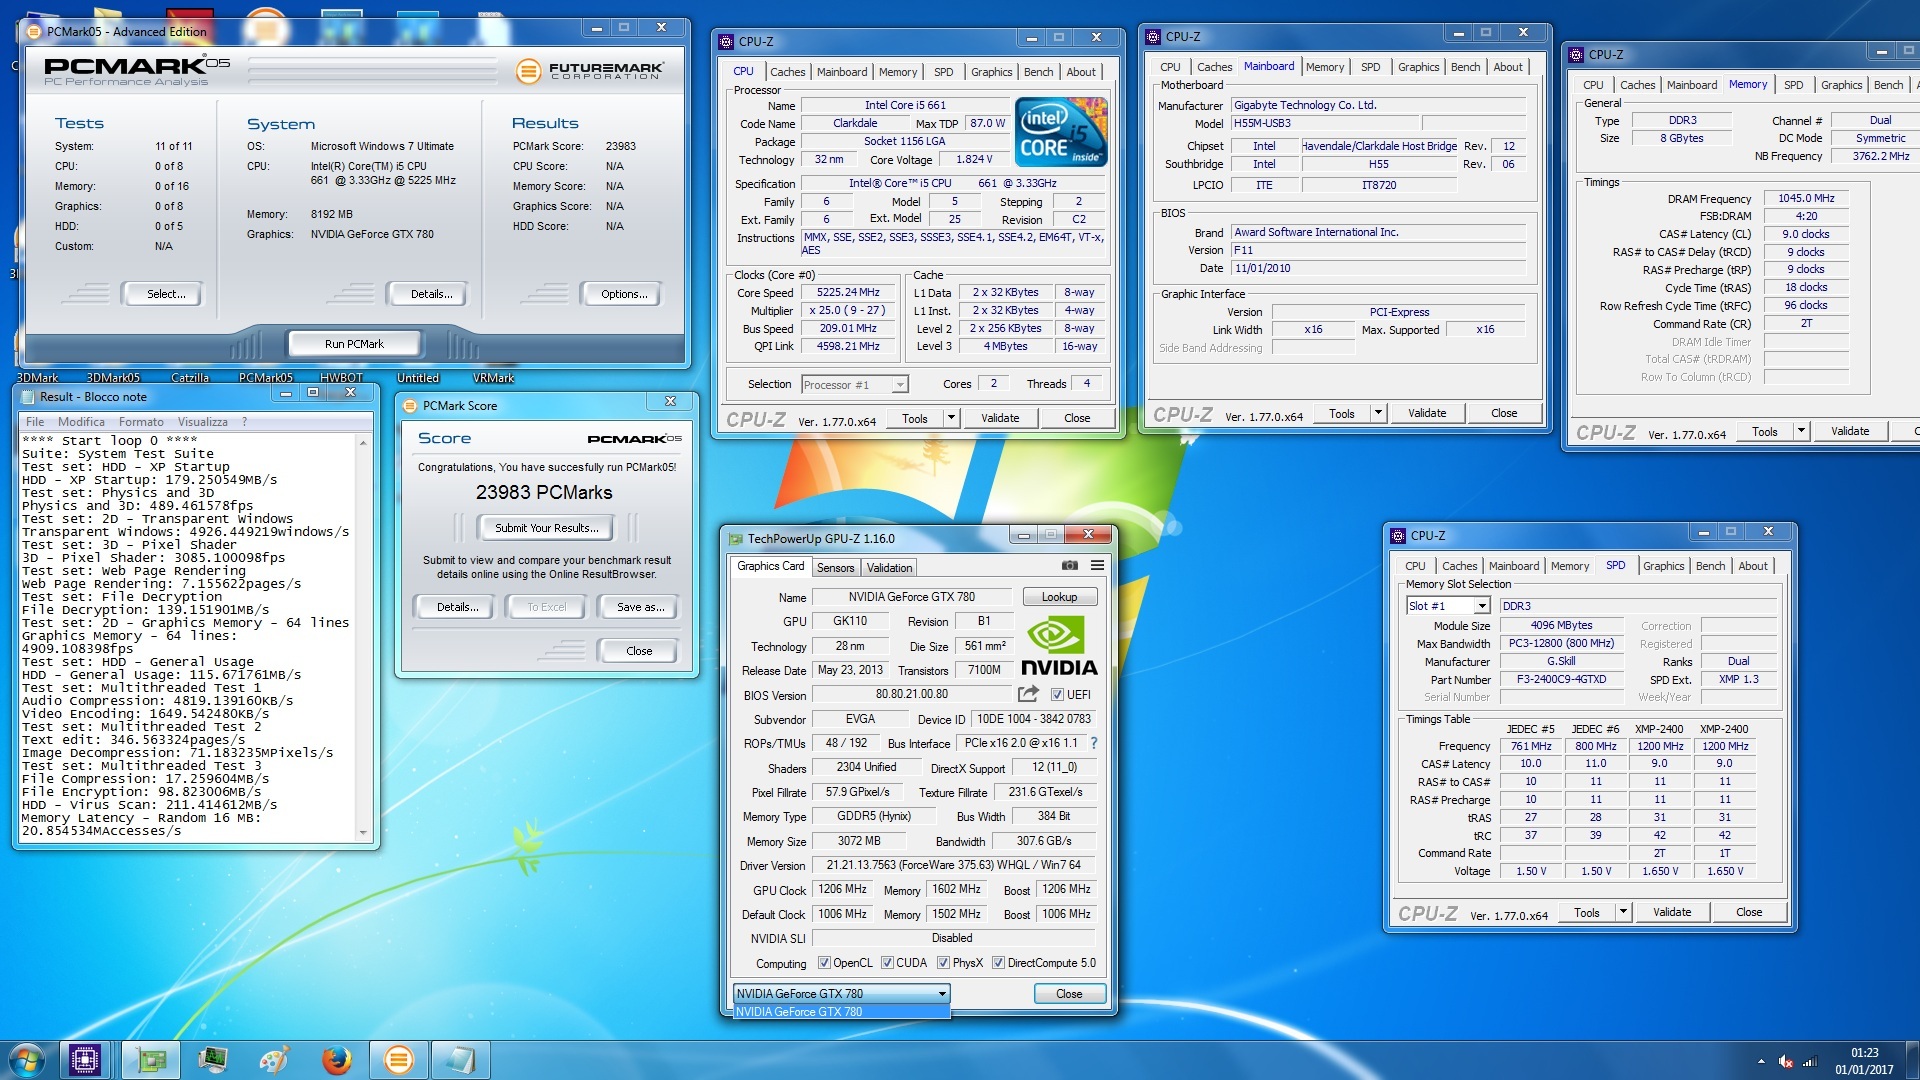Click the GPU-Z title bar icon

[x=736, y=538]
